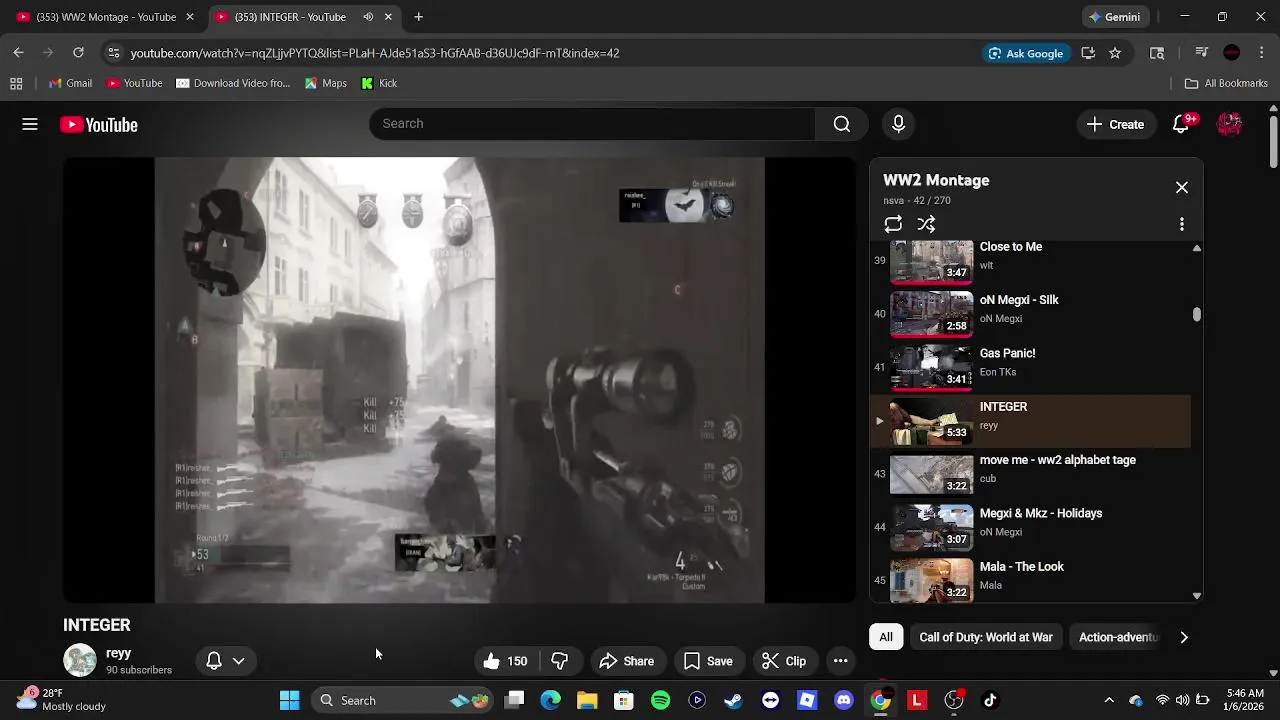Screen dimensions: 1280x720
Task: Show hidden system tray icons
Action: click(x=1108, y=700)
